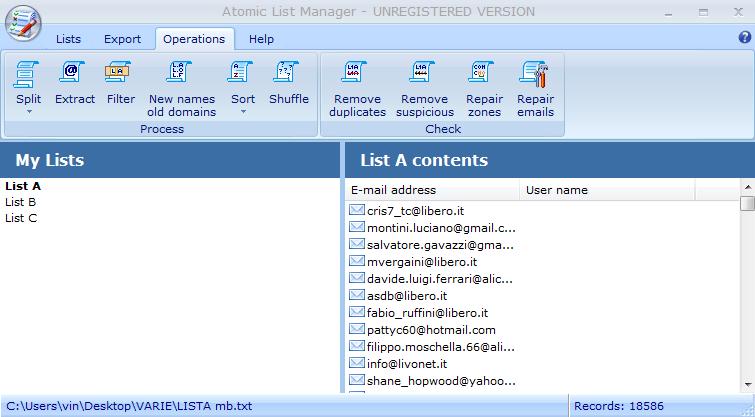Select New names old domains tool
The image size is (755, 417).
182,90
